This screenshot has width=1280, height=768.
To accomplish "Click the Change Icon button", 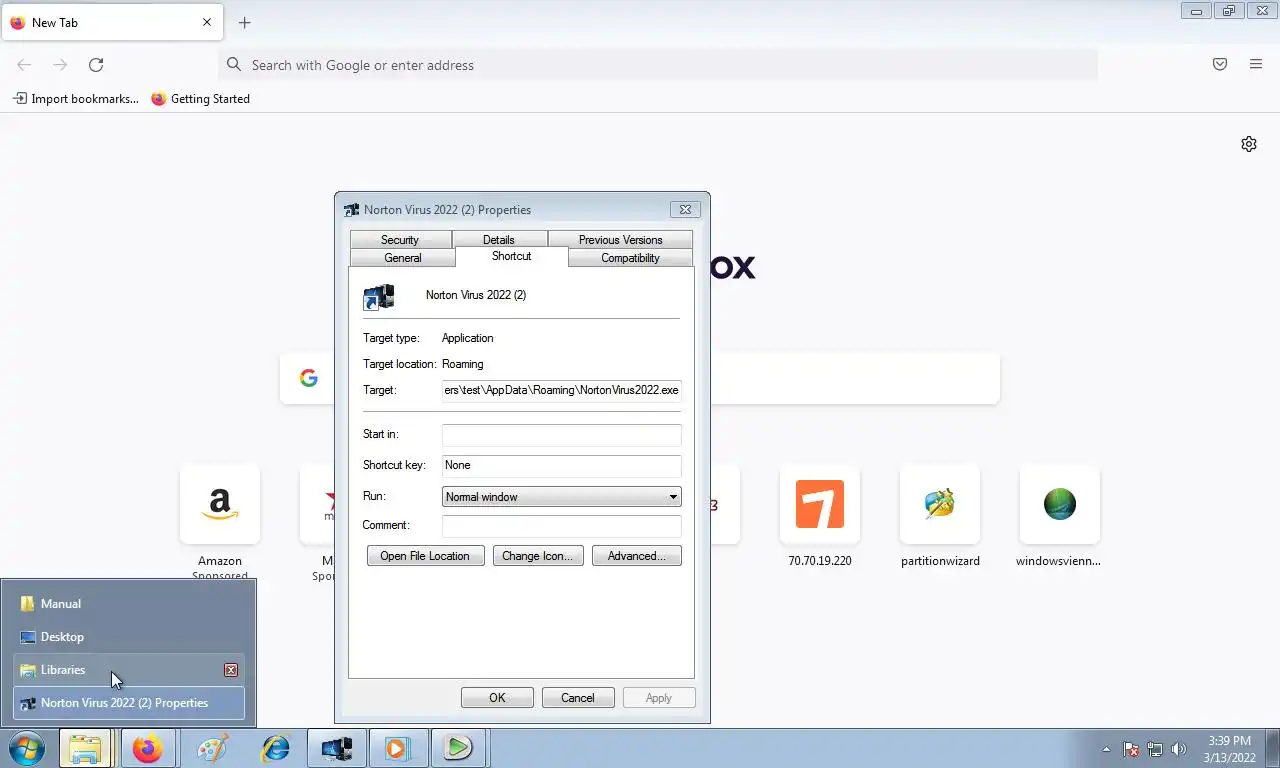I will pyautogui.click(x=538, y=556).
